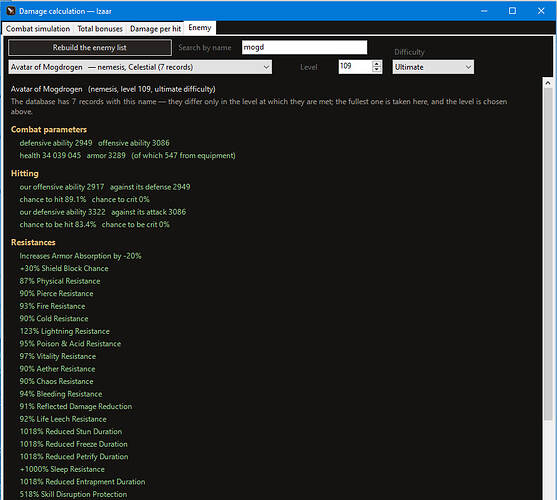Viewport: 557px width, 500px height.
Task: Maximize the Damage calculation window
Action: tap(512, 11)
